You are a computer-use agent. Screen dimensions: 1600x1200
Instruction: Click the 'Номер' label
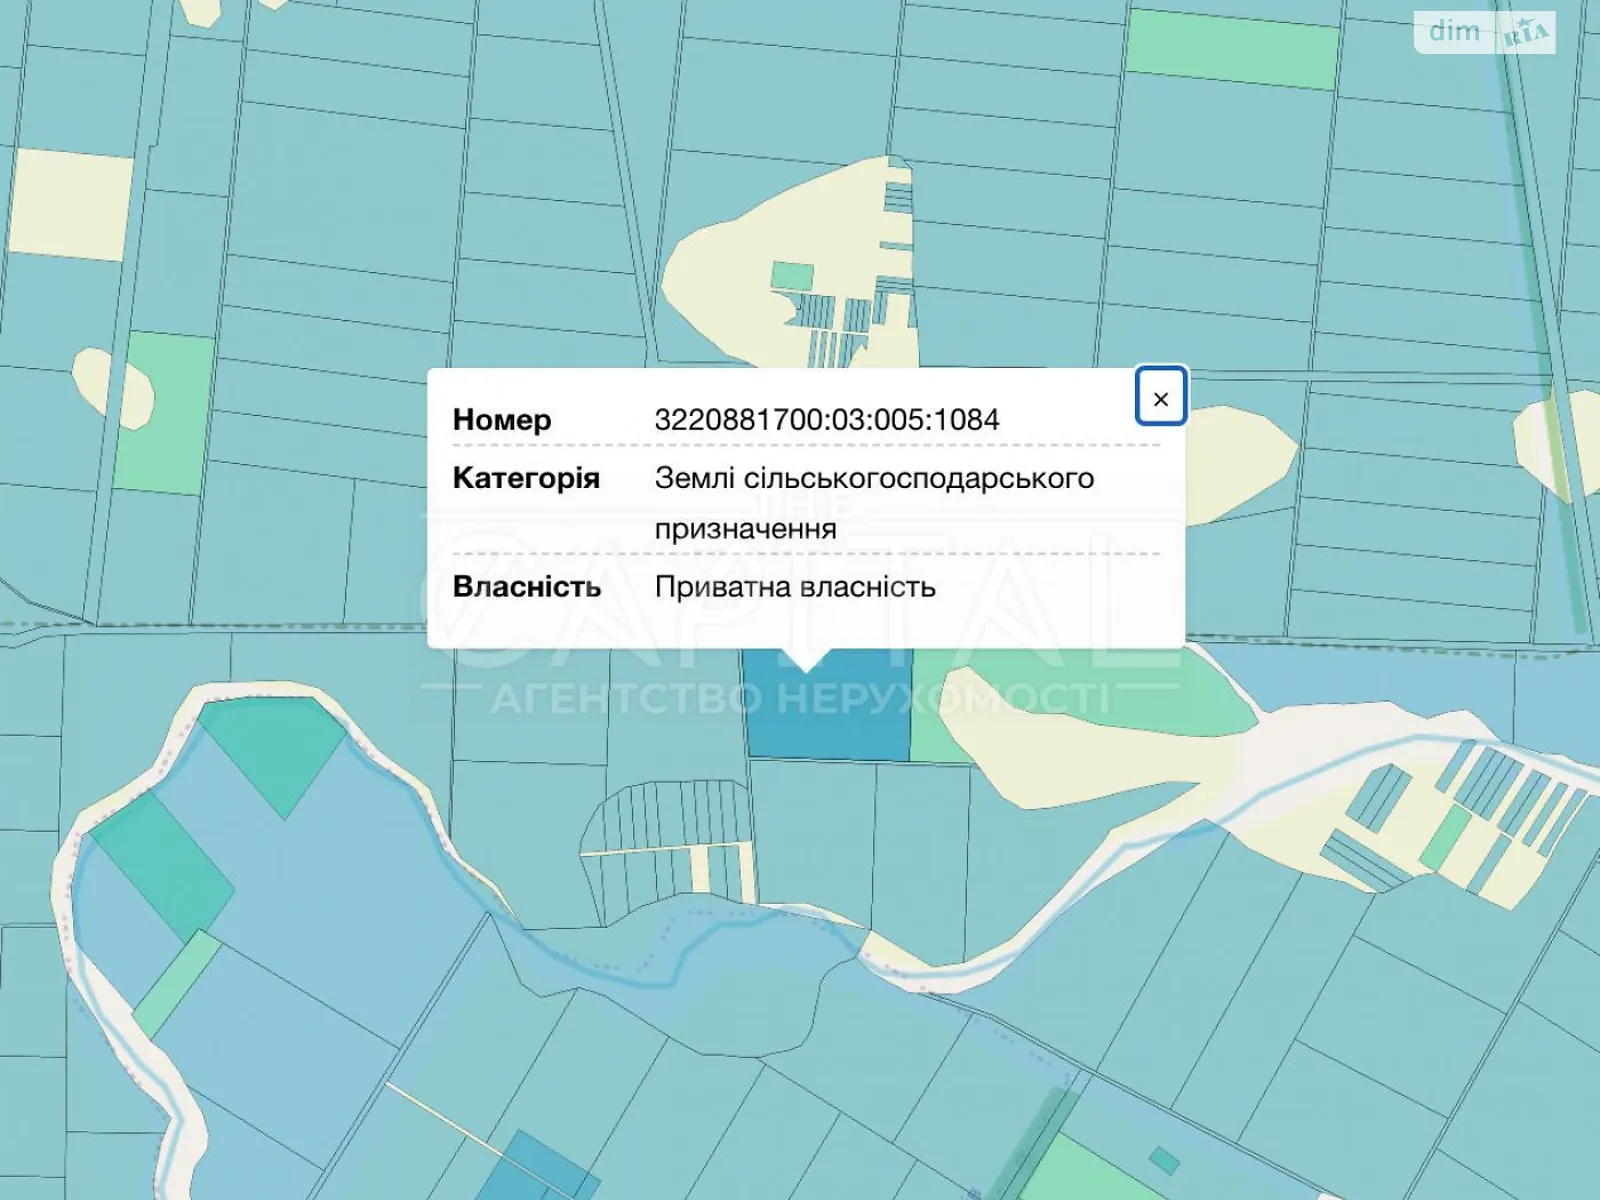(x=502, y=420)
